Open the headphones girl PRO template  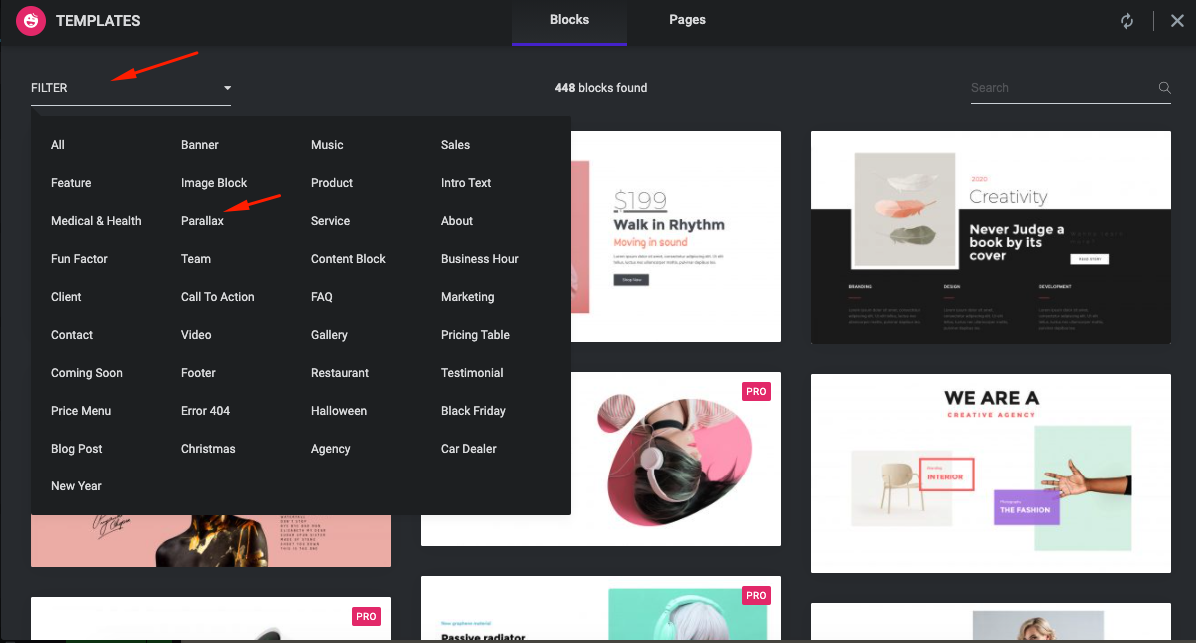point(676,459)
